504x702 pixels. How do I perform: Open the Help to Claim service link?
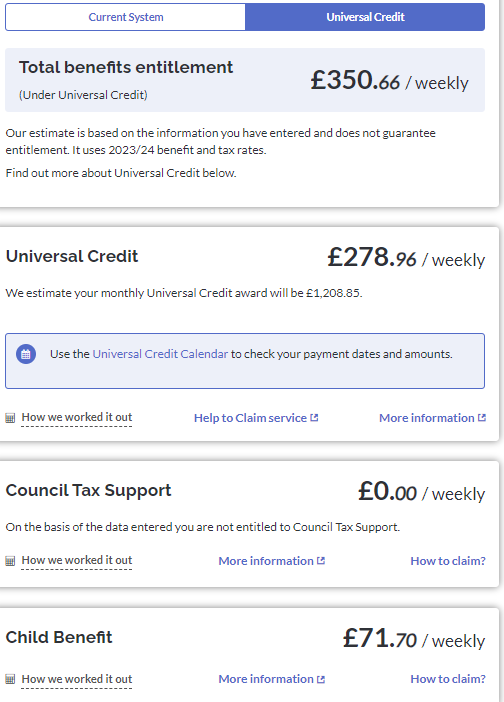(x=250, y=418)
